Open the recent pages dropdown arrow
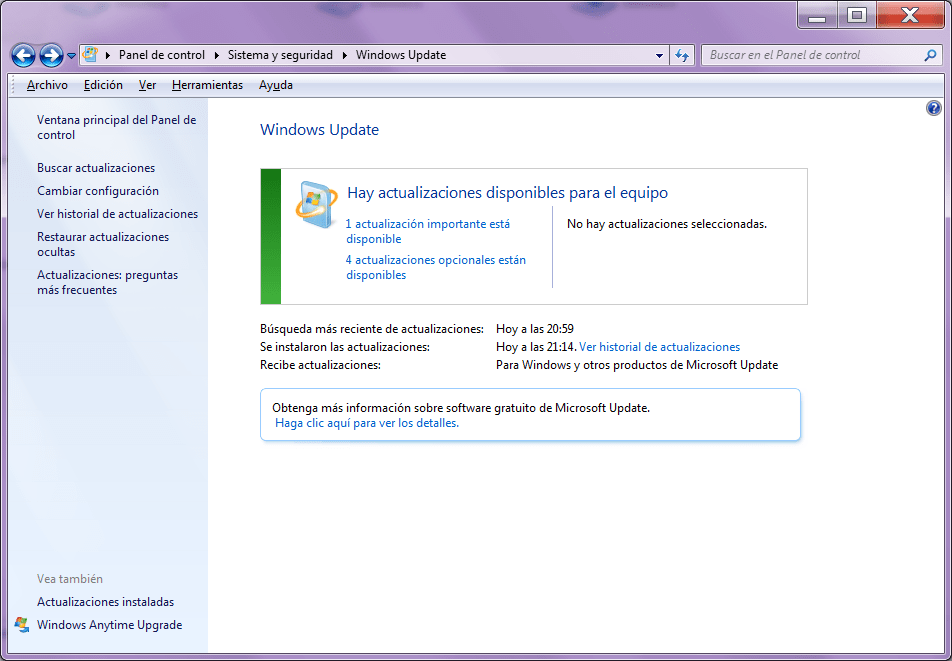Viewport: 952px width, 661px height. (x=71, y=56)
